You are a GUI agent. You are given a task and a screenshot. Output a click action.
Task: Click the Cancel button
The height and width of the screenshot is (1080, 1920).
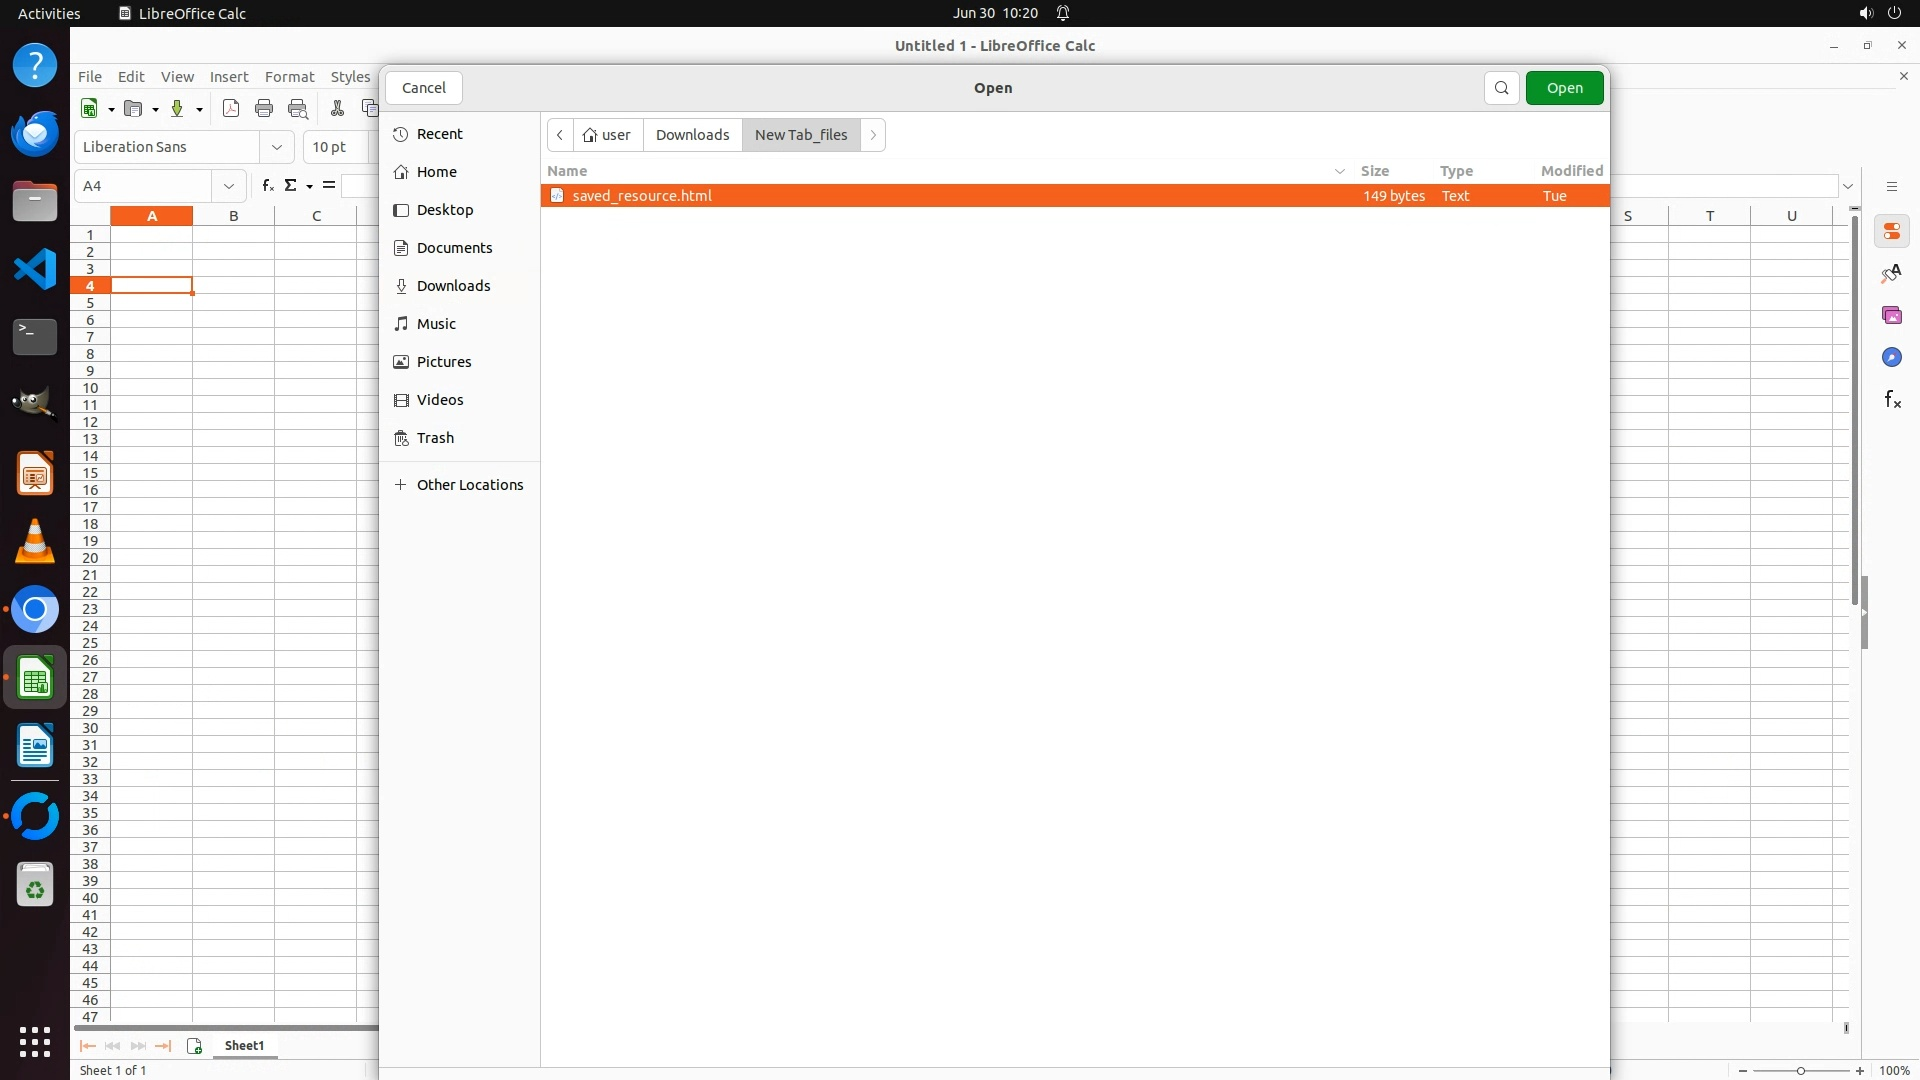click(424, 88)
